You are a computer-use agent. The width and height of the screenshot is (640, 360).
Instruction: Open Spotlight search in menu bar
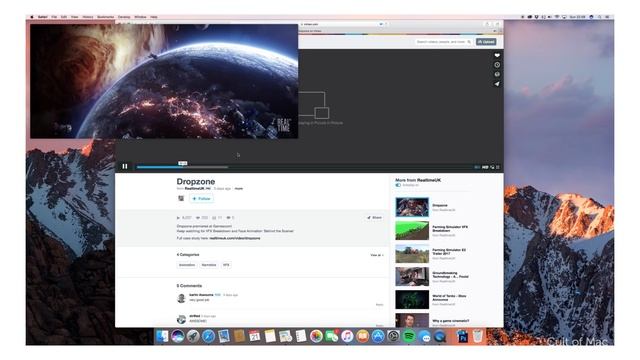click(600, 17)
